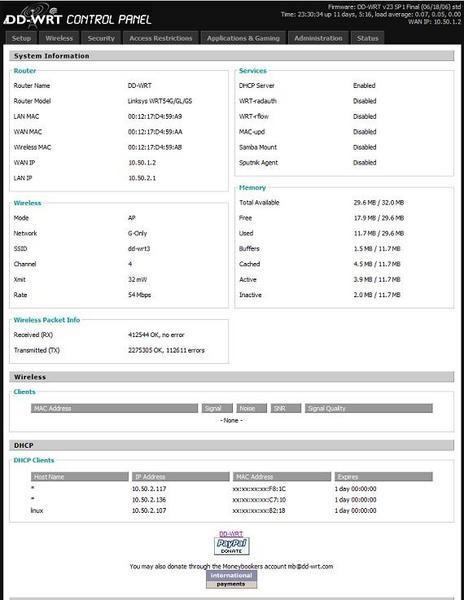The width and height of the screenshot is (464, 600).
Task: Click the Free memory value 17.9 MB
Action: (379, 218)
